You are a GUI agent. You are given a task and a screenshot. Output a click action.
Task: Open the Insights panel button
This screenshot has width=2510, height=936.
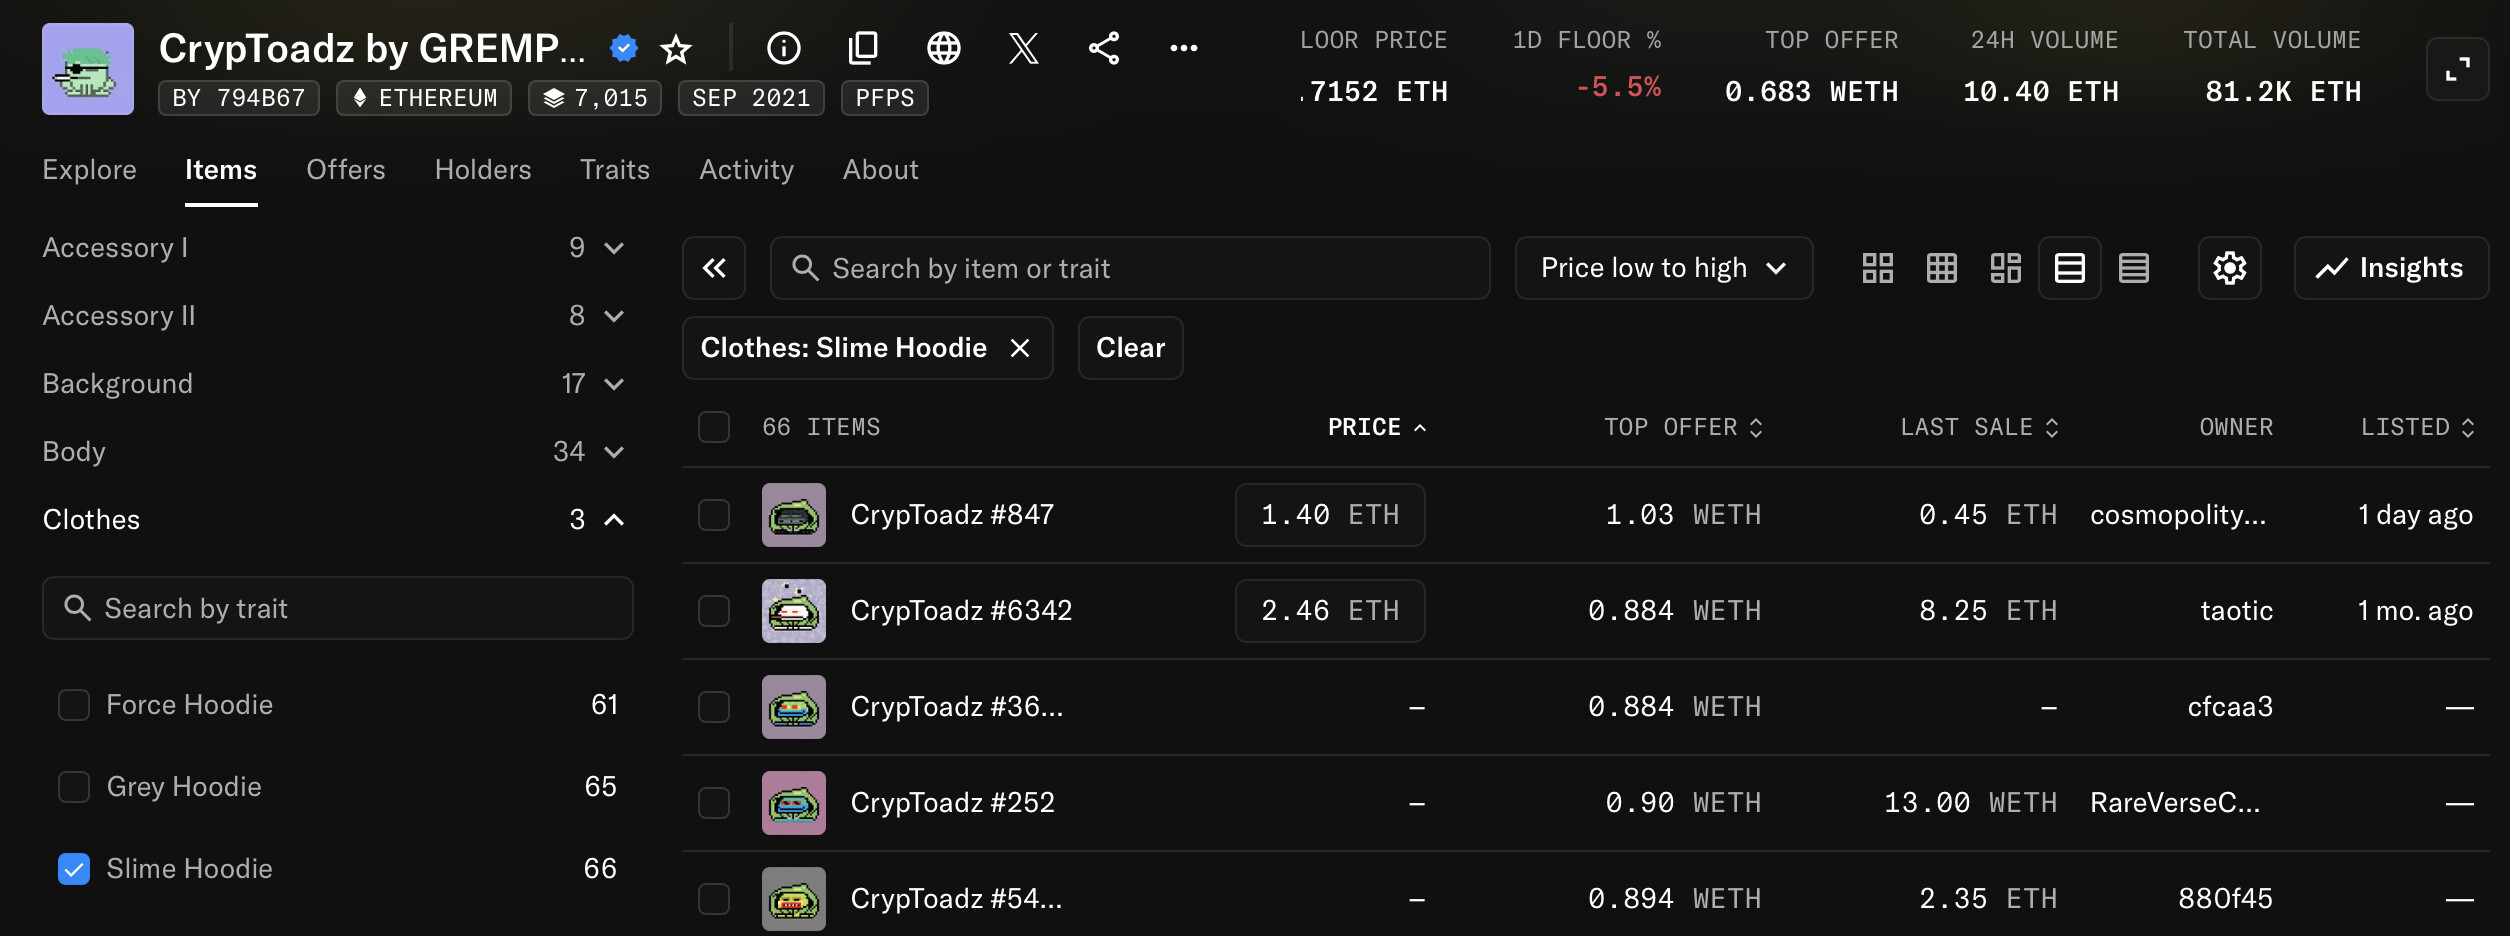[x=2390, y=268]
